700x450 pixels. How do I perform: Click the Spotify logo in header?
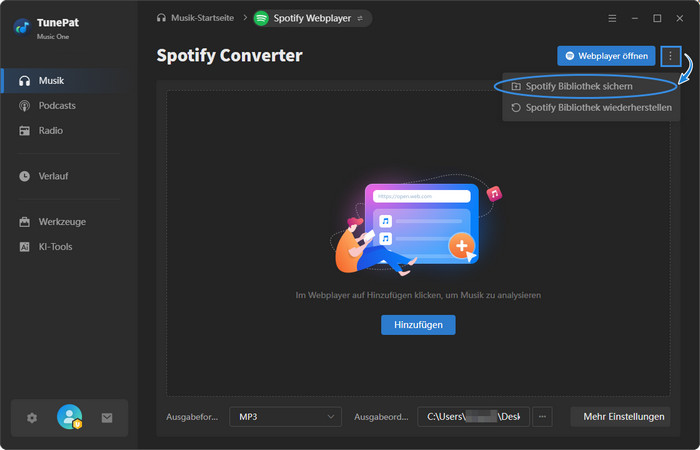261,18
